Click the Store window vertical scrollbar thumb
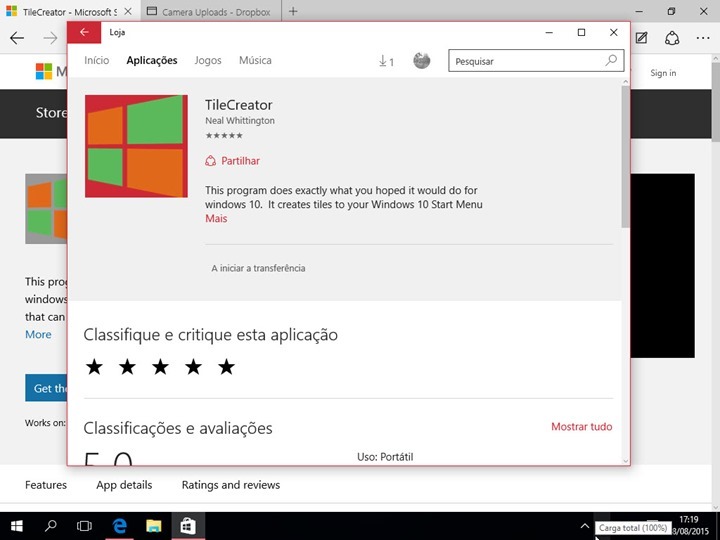 coord(625,156)
